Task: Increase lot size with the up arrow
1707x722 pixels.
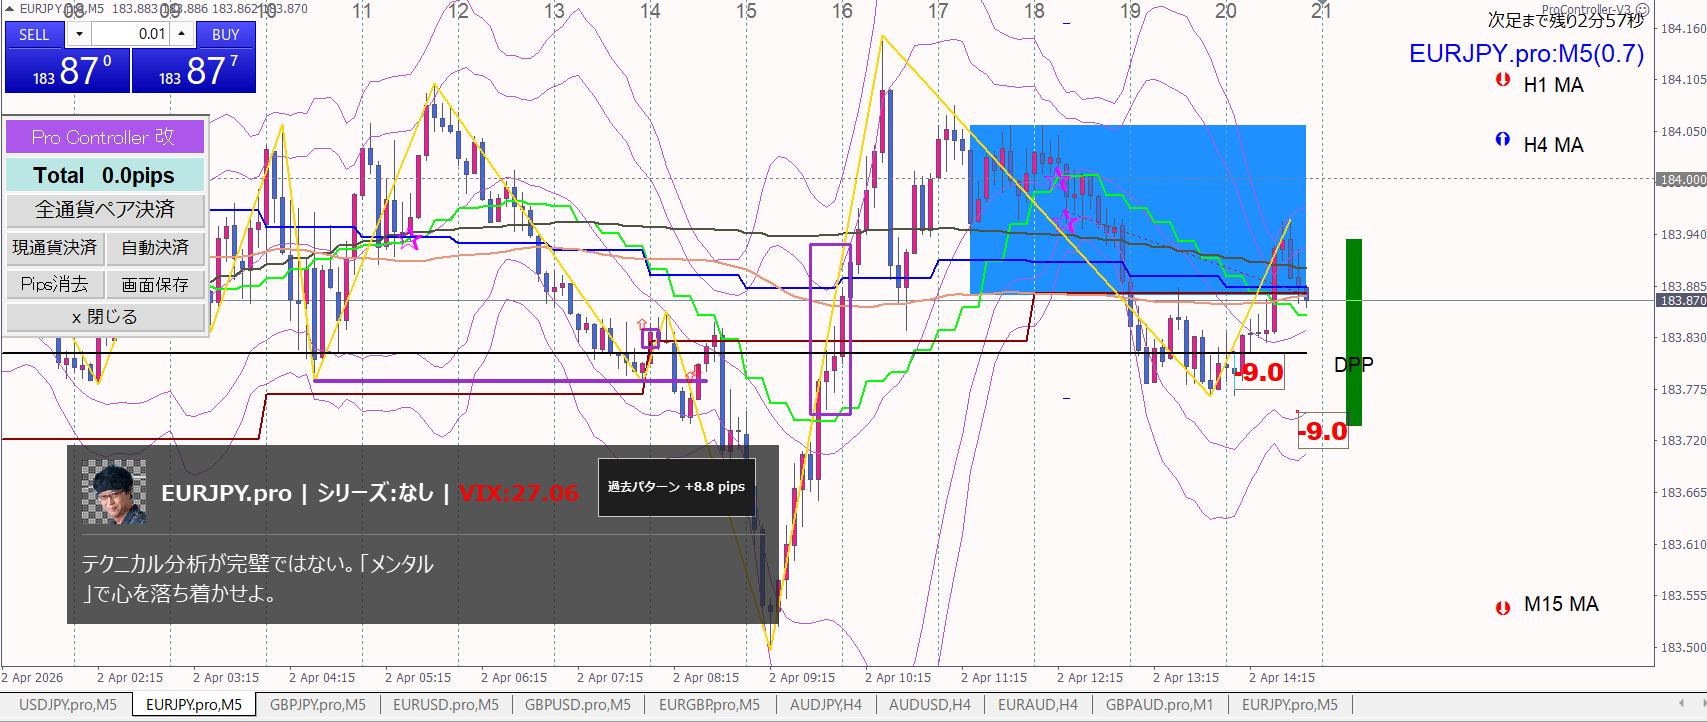Action: tap(181, 34)
